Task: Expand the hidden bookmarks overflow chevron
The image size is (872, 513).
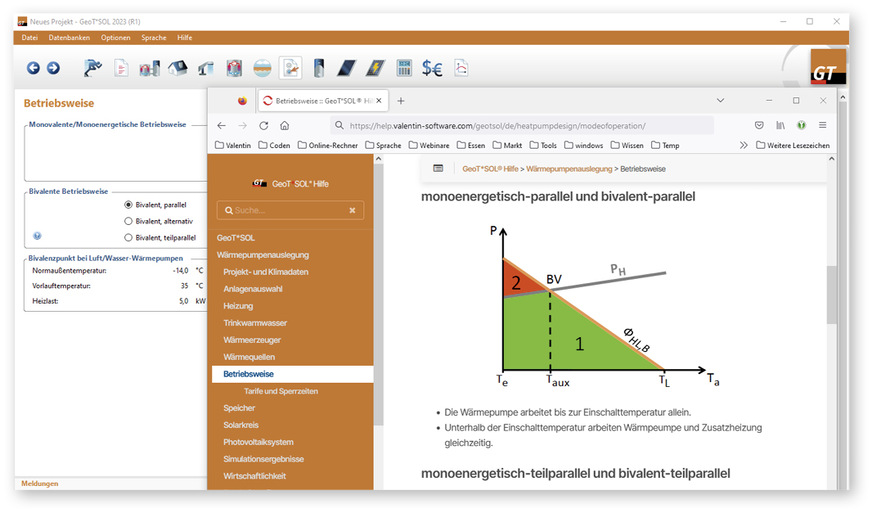Action: point(743,145)
